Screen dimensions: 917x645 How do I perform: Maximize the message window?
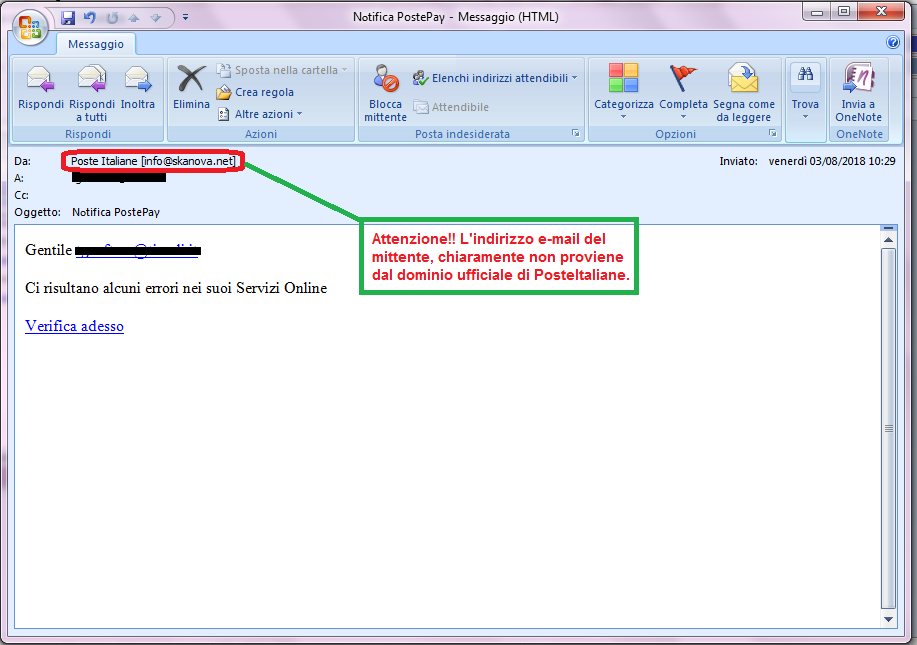pos(844,12)
